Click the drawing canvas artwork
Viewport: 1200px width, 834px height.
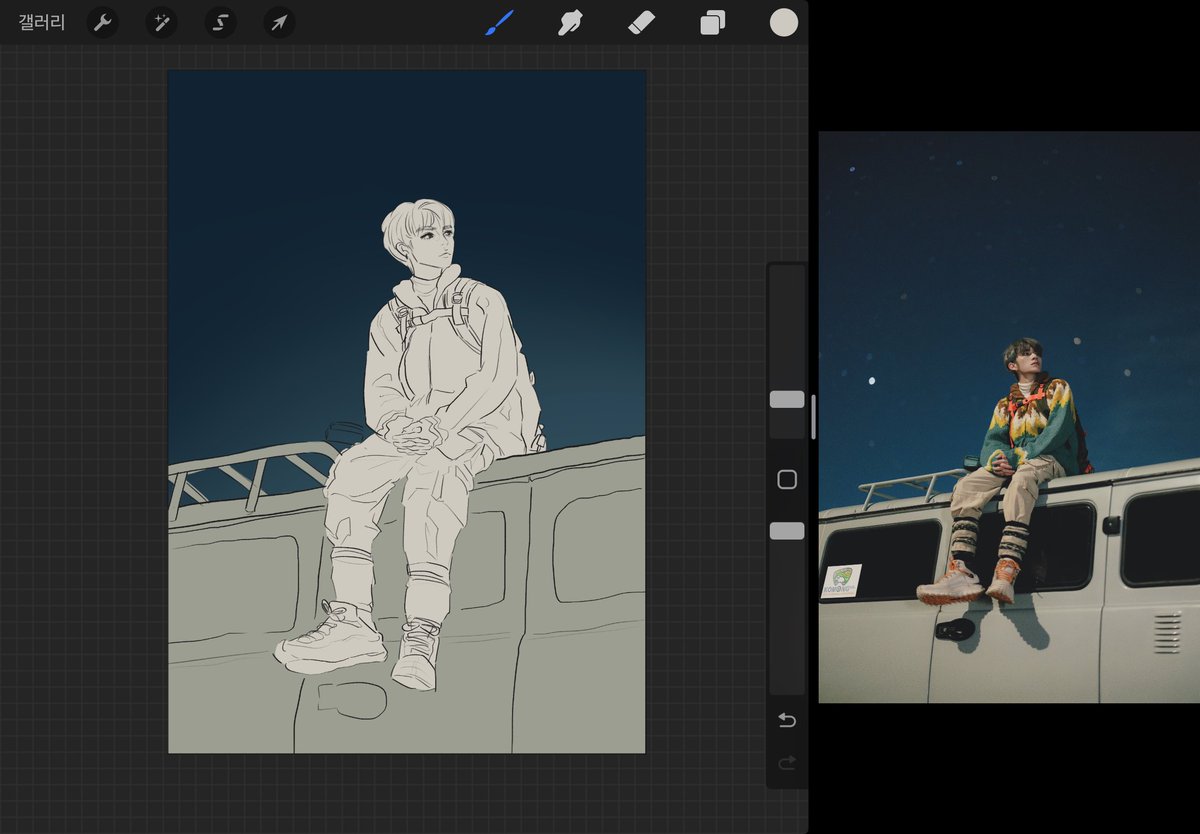(x=406, y=411)
